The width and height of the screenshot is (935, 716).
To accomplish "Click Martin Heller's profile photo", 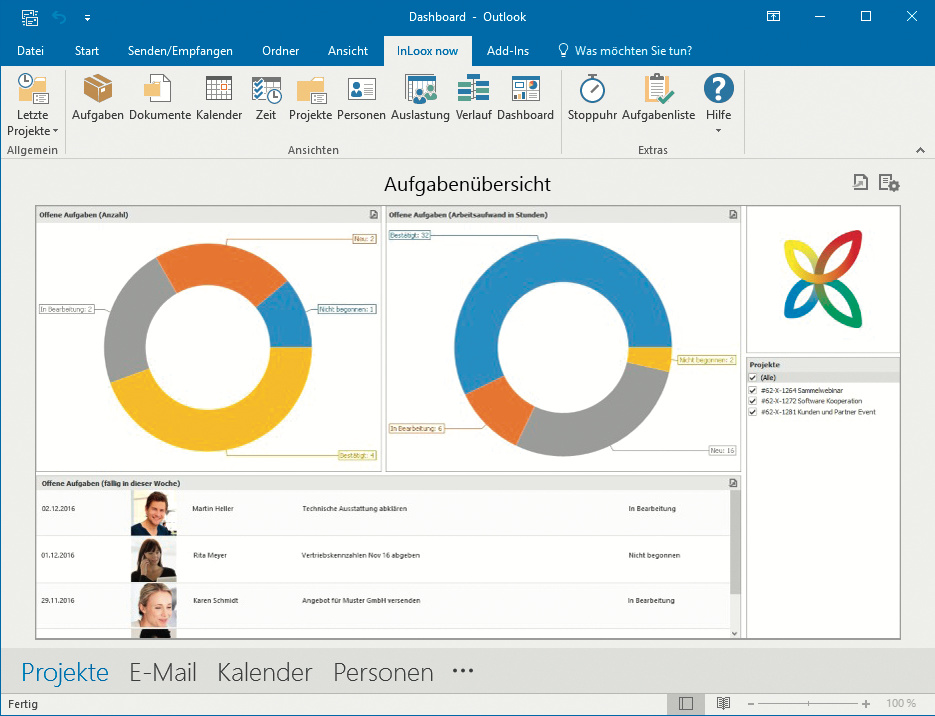I will (x=154, y=512).
